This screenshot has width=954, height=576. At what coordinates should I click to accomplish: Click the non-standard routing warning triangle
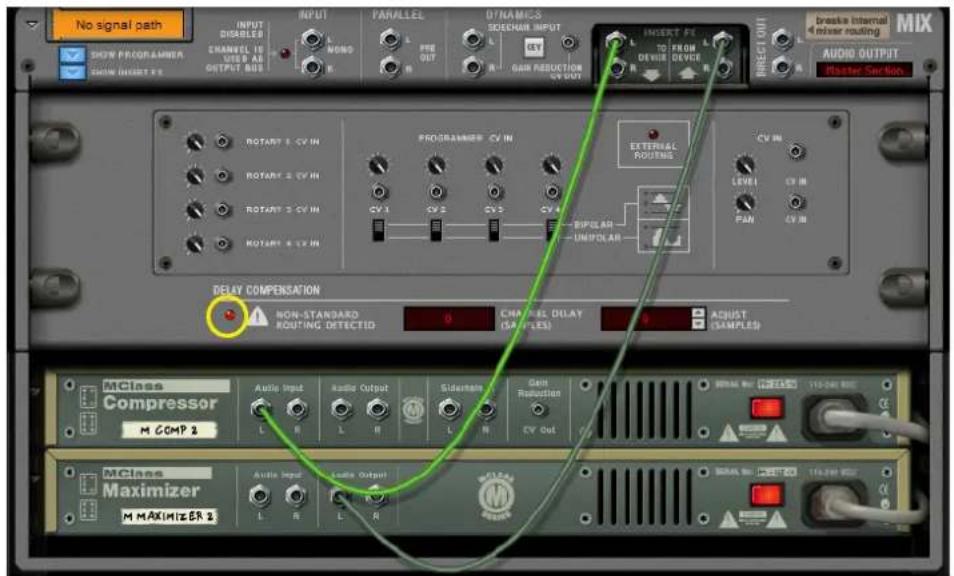tap(258, 317)
